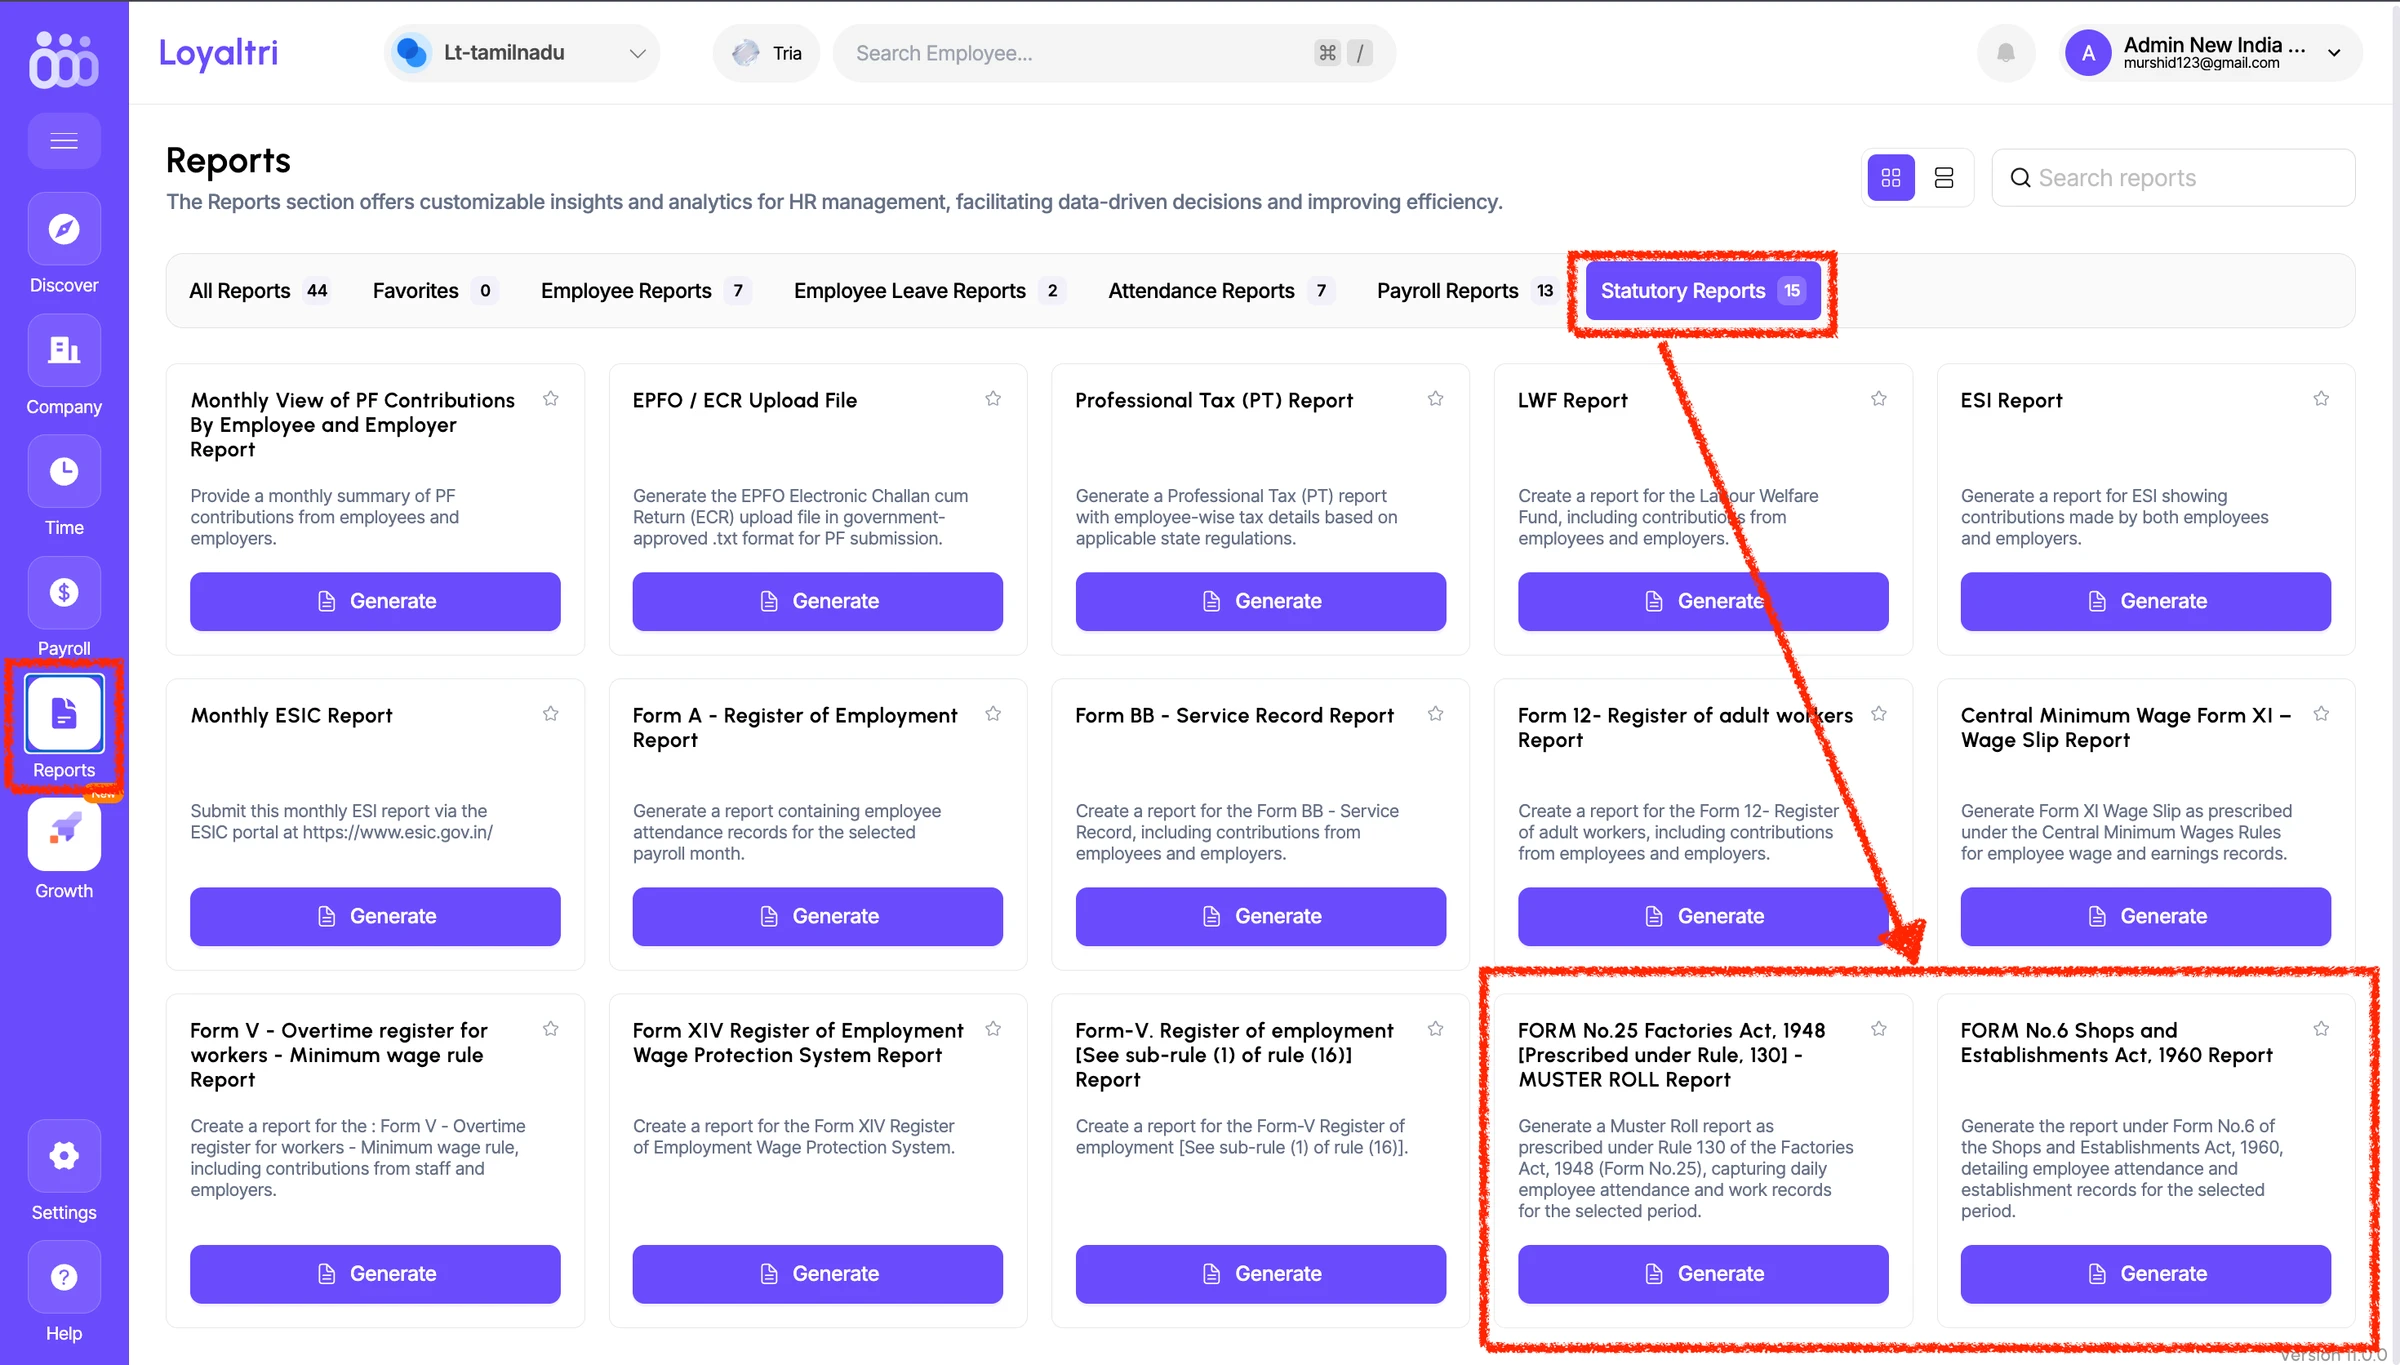2400x1365 pixels.
Task: Toggle the hamburger menu in sidebar
Action: pos(64,141)
